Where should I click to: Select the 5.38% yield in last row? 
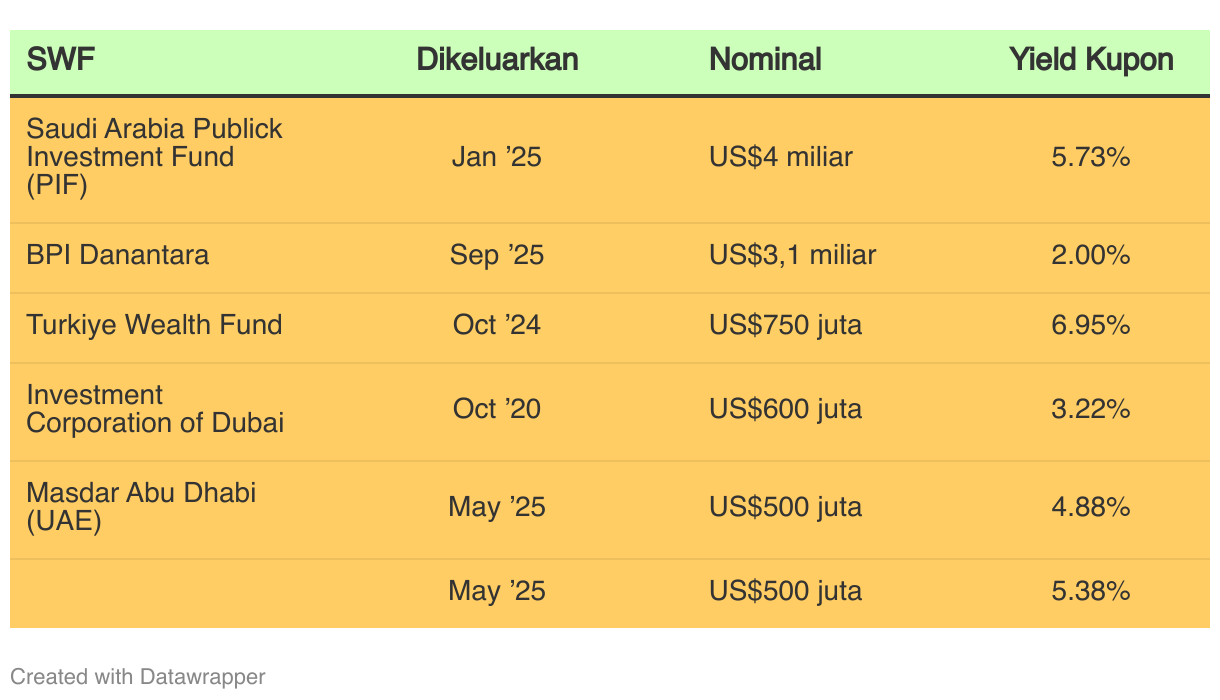pyautogui.click(x=1090, y=591)
